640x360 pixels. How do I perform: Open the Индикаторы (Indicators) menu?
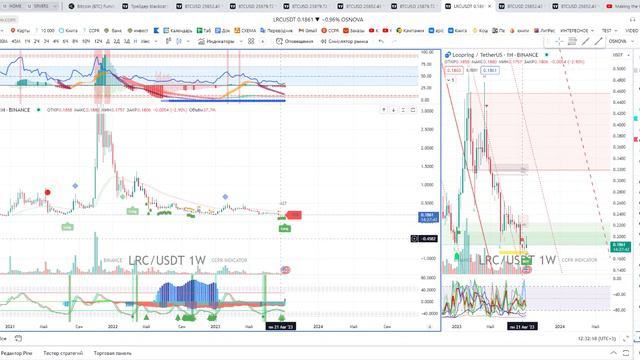point(216,41)
